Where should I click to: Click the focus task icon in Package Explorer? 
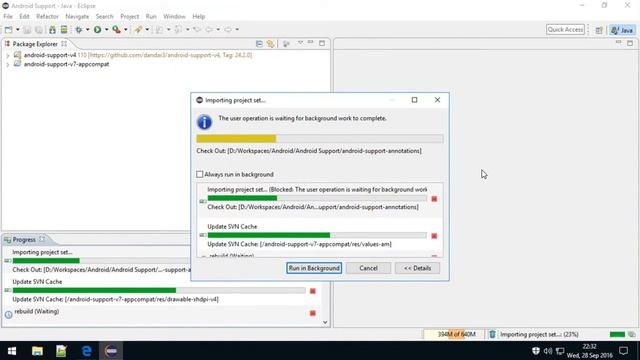(x=286, y=43)
